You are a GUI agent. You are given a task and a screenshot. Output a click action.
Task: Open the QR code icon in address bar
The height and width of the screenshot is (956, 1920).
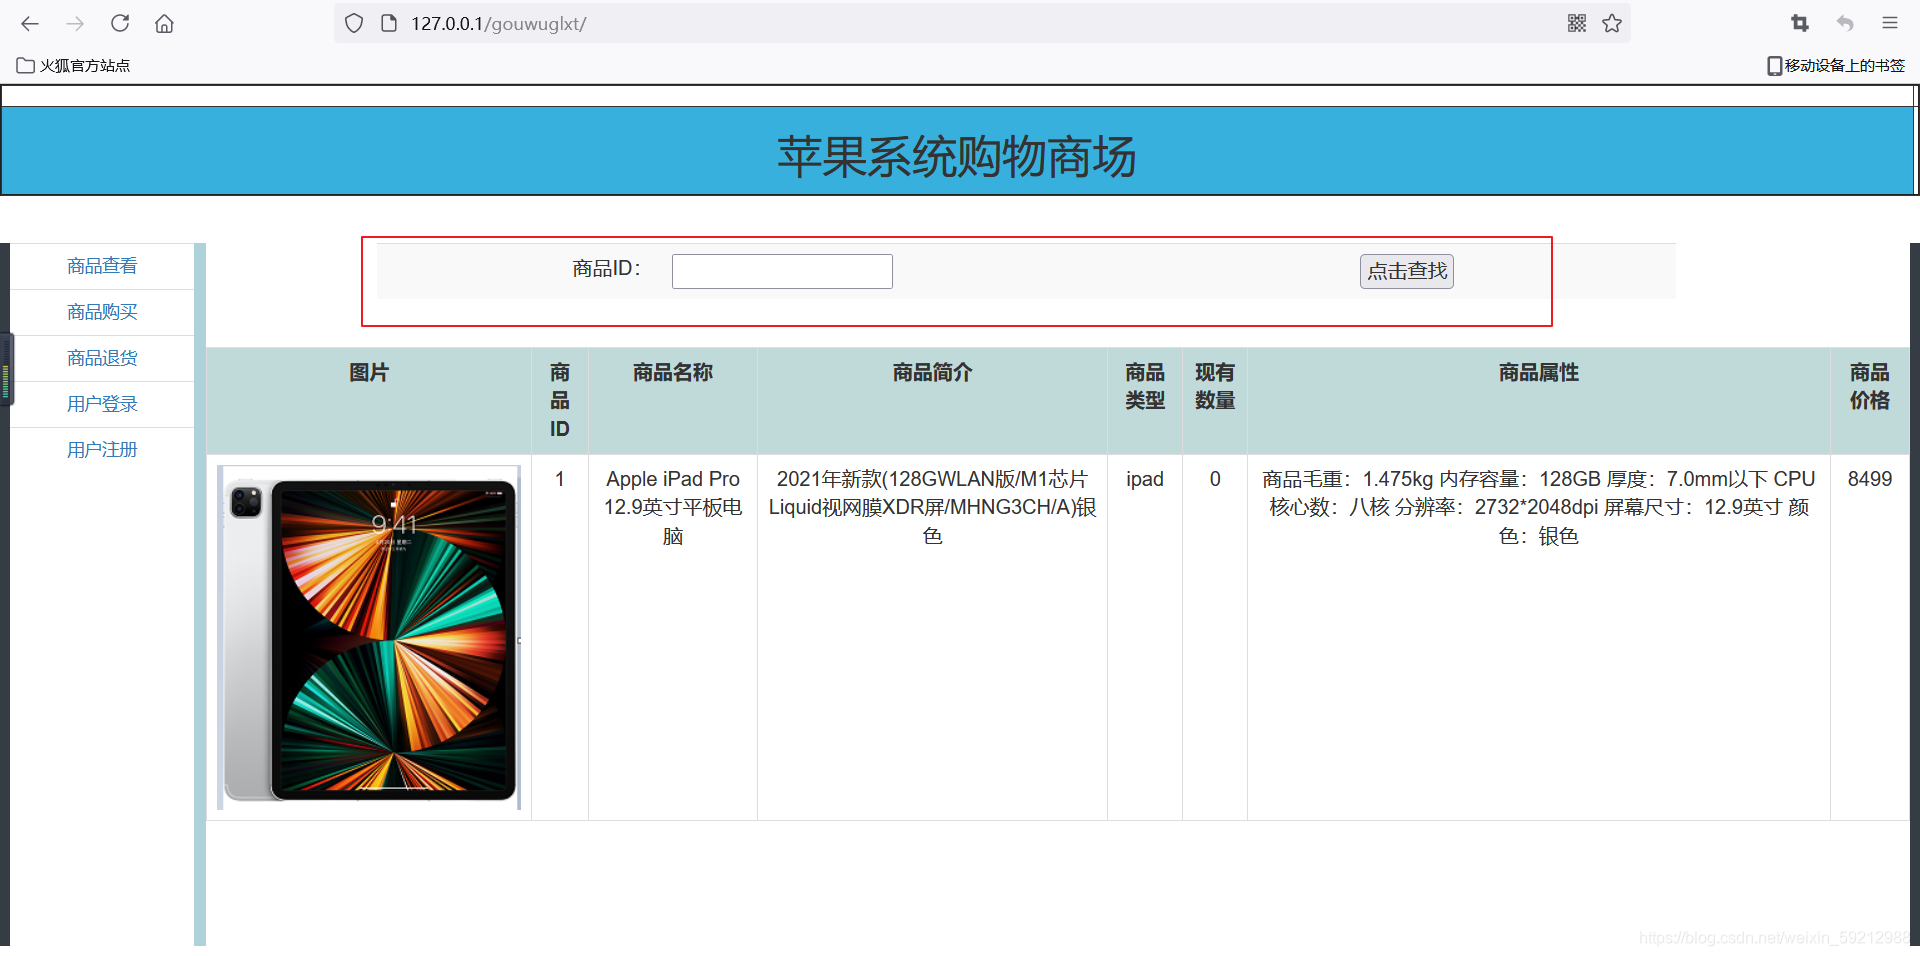tap(1577, 23)
